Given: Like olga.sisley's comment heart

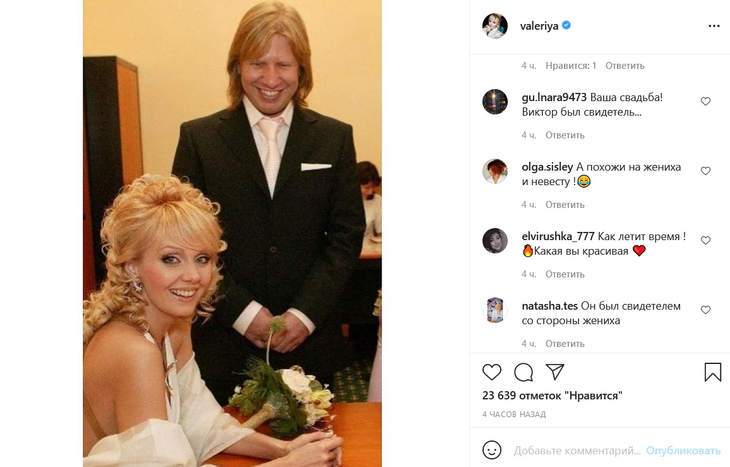Looking at the screenshot, I should pos(706,171).
